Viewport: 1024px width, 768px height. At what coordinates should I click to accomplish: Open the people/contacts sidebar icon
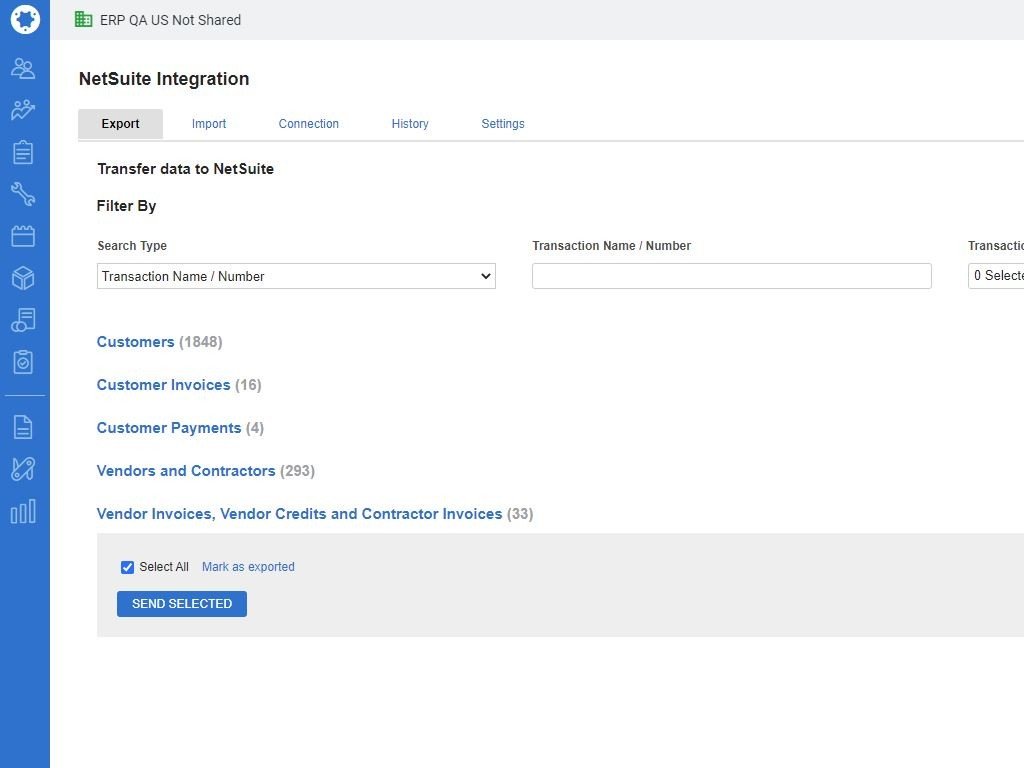click(x=24, y=68)
